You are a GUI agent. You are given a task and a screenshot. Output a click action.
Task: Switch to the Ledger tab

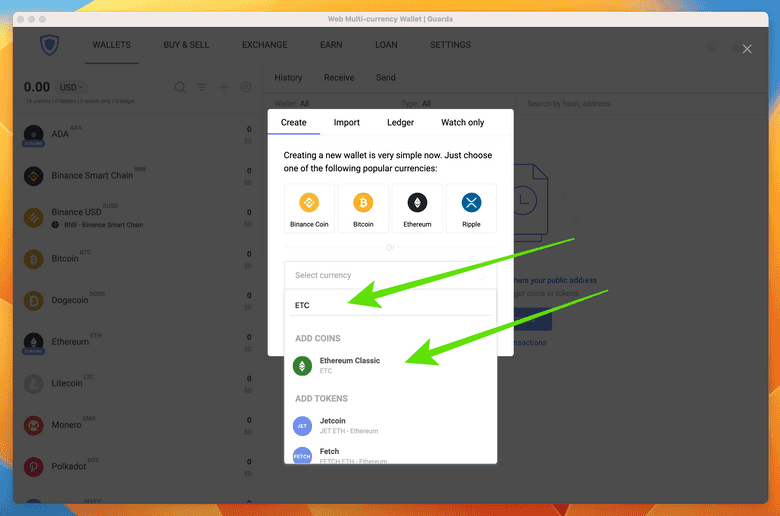[400, 122]
